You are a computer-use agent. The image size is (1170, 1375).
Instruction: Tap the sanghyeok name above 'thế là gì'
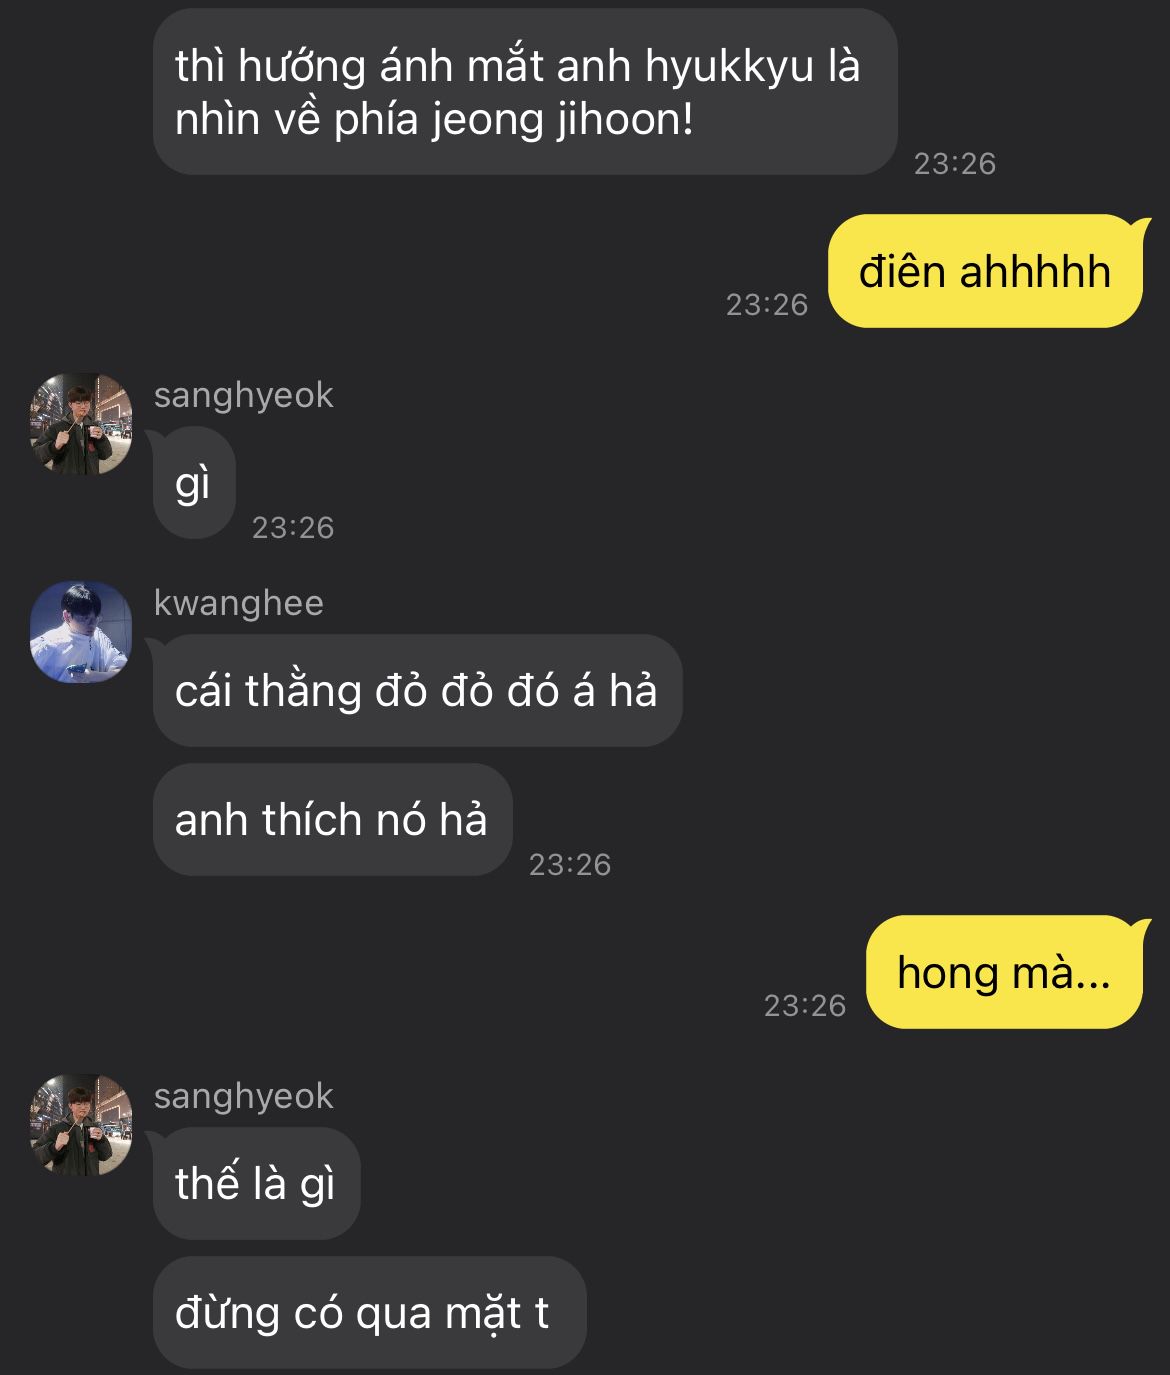coord(243,1096)
